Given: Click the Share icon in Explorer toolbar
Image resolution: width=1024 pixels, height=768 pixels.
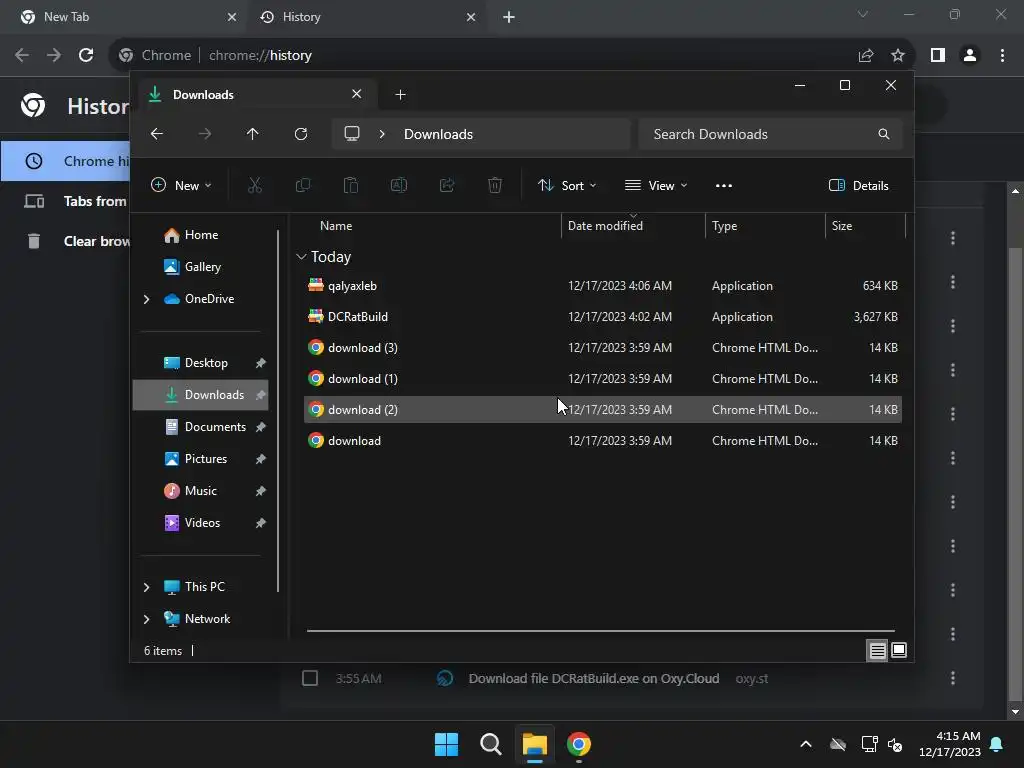Looking at the screenshot, I should tap(447, 185).
